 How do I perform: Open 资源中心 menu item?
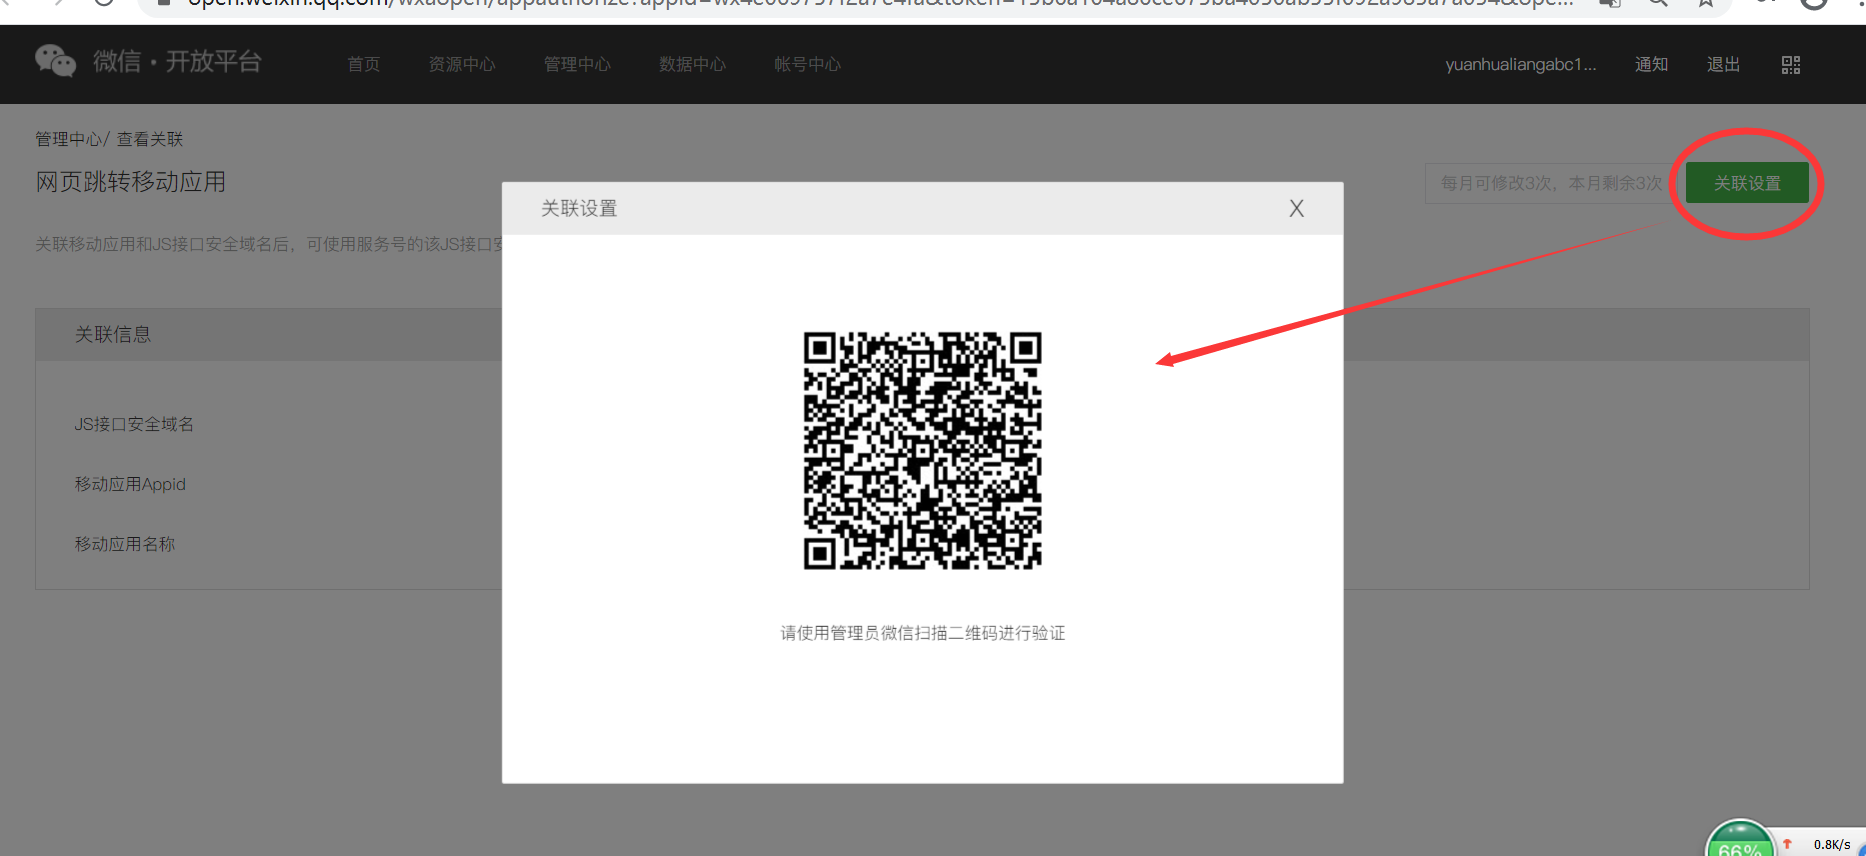[462, 65]
